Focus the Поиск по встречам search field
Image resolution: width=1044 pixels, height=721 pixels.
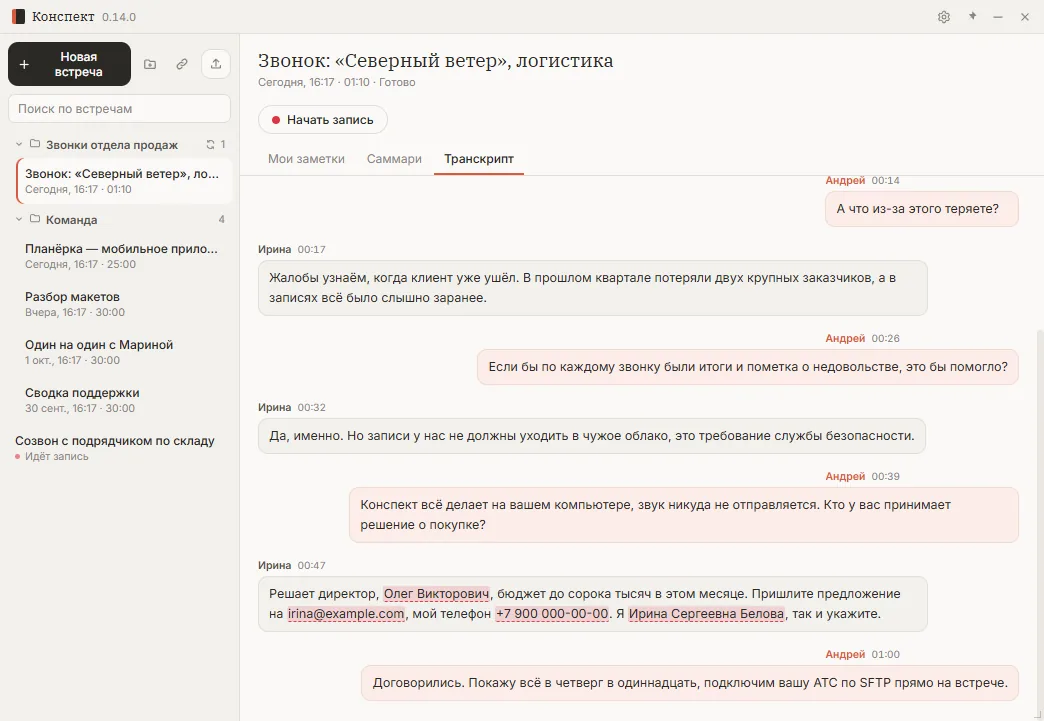coord(119,109)
